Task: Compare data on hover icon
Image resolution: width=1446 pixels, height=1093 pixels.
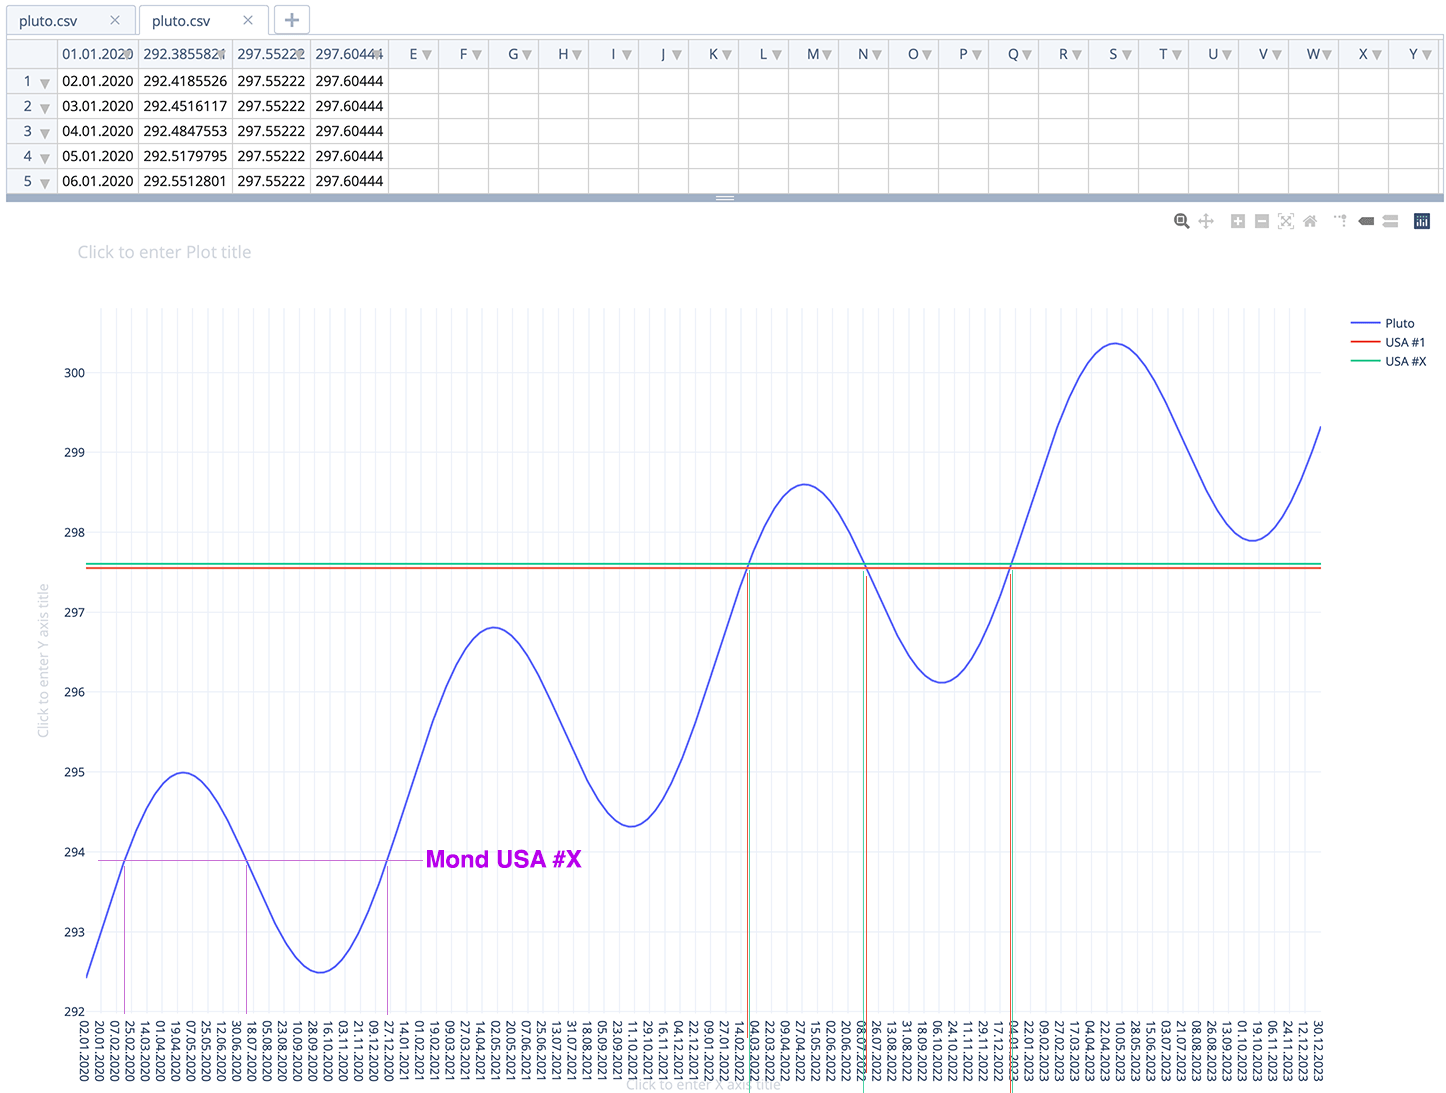Action: pos(1390,221)
